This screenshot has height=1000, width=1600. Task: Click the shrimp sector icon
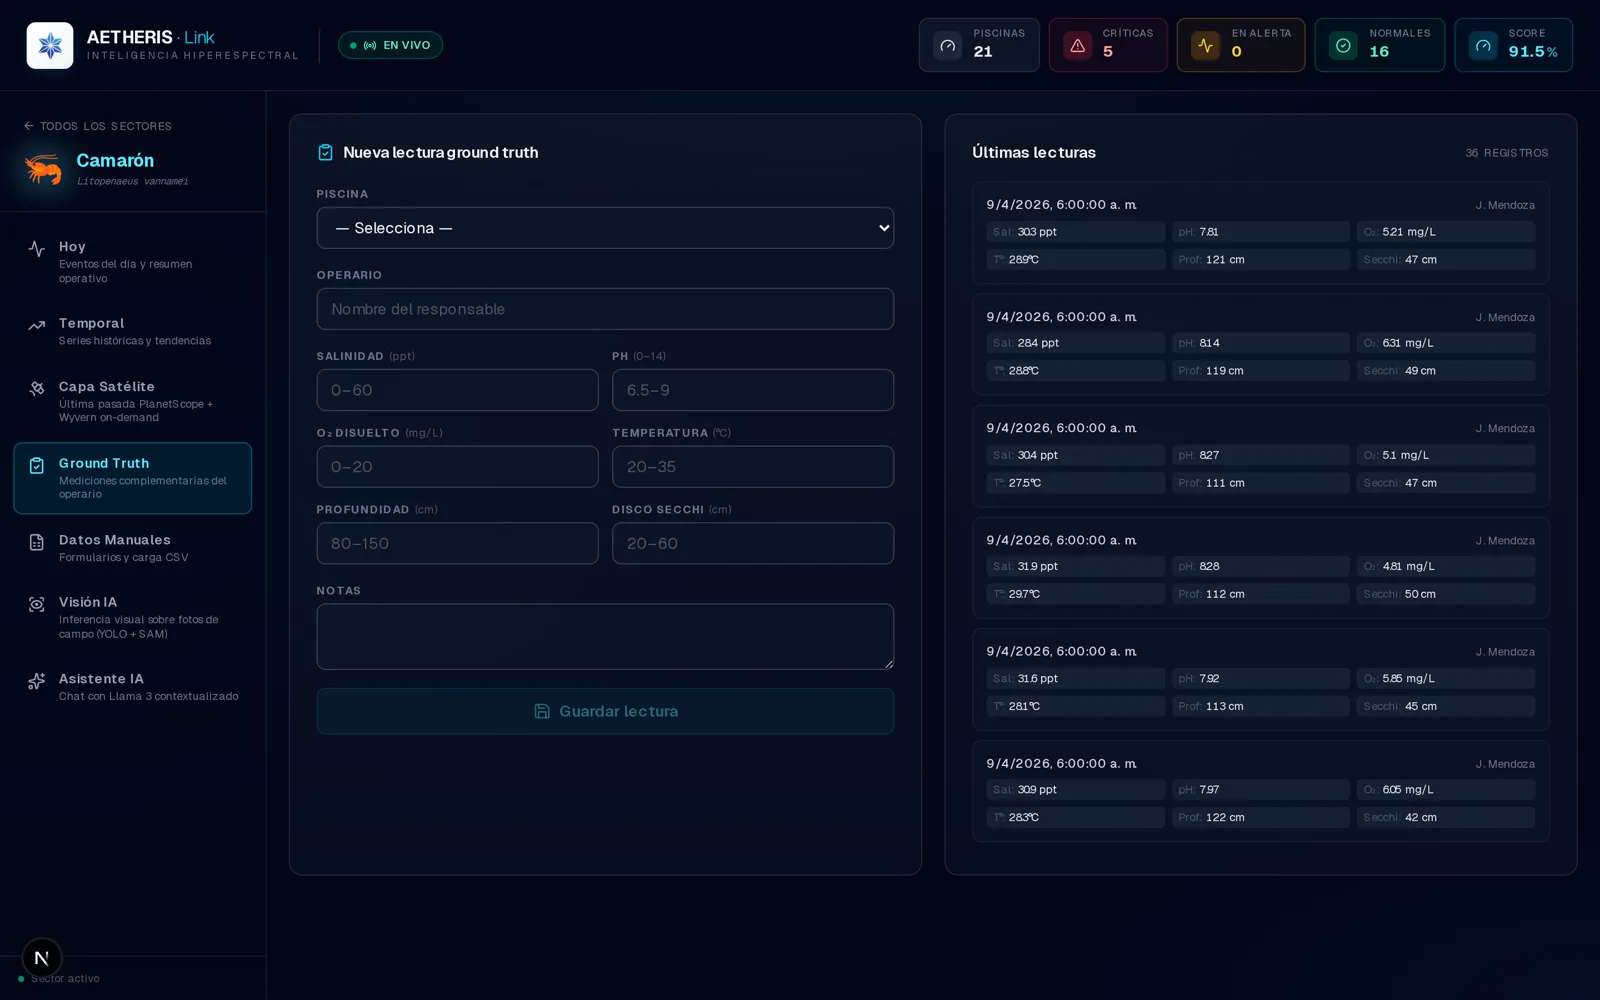pyautogui.click(x=43, y=168)
